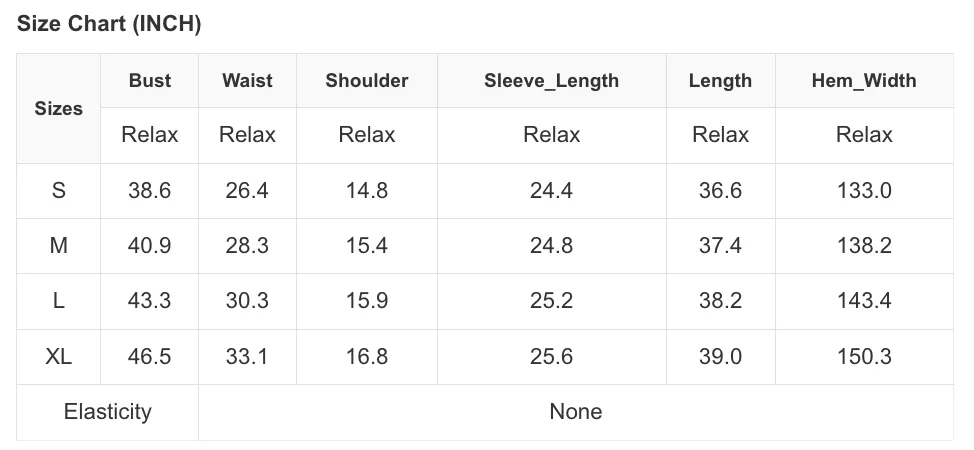Click the Elasticity row label

(107, 412)
